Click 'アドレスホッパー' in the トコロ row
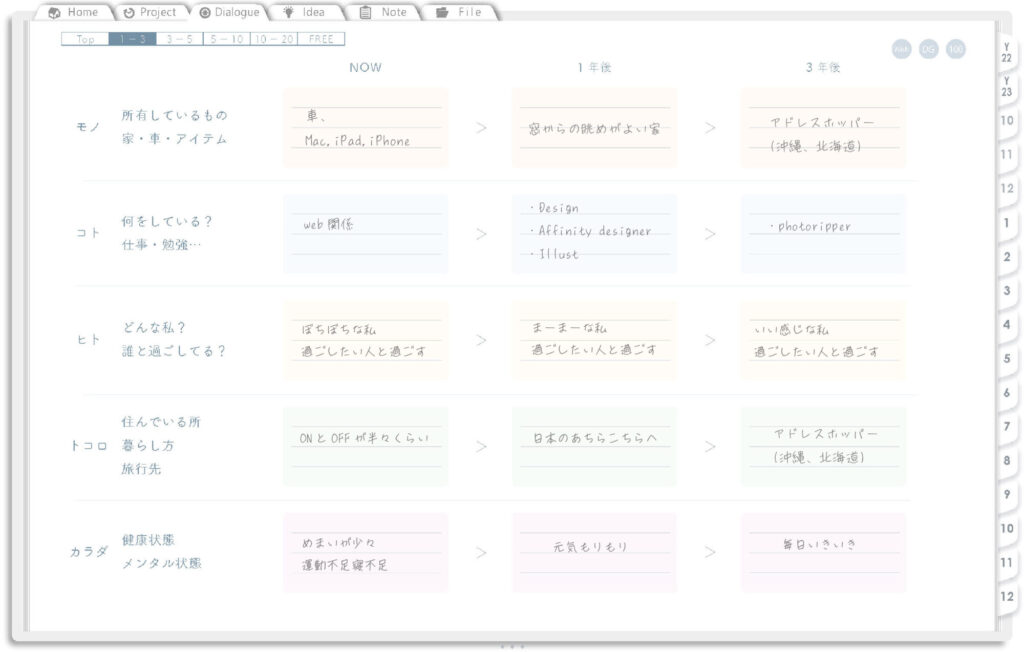The height and width of the screenshot is (652, 1024). pos(825,434)
